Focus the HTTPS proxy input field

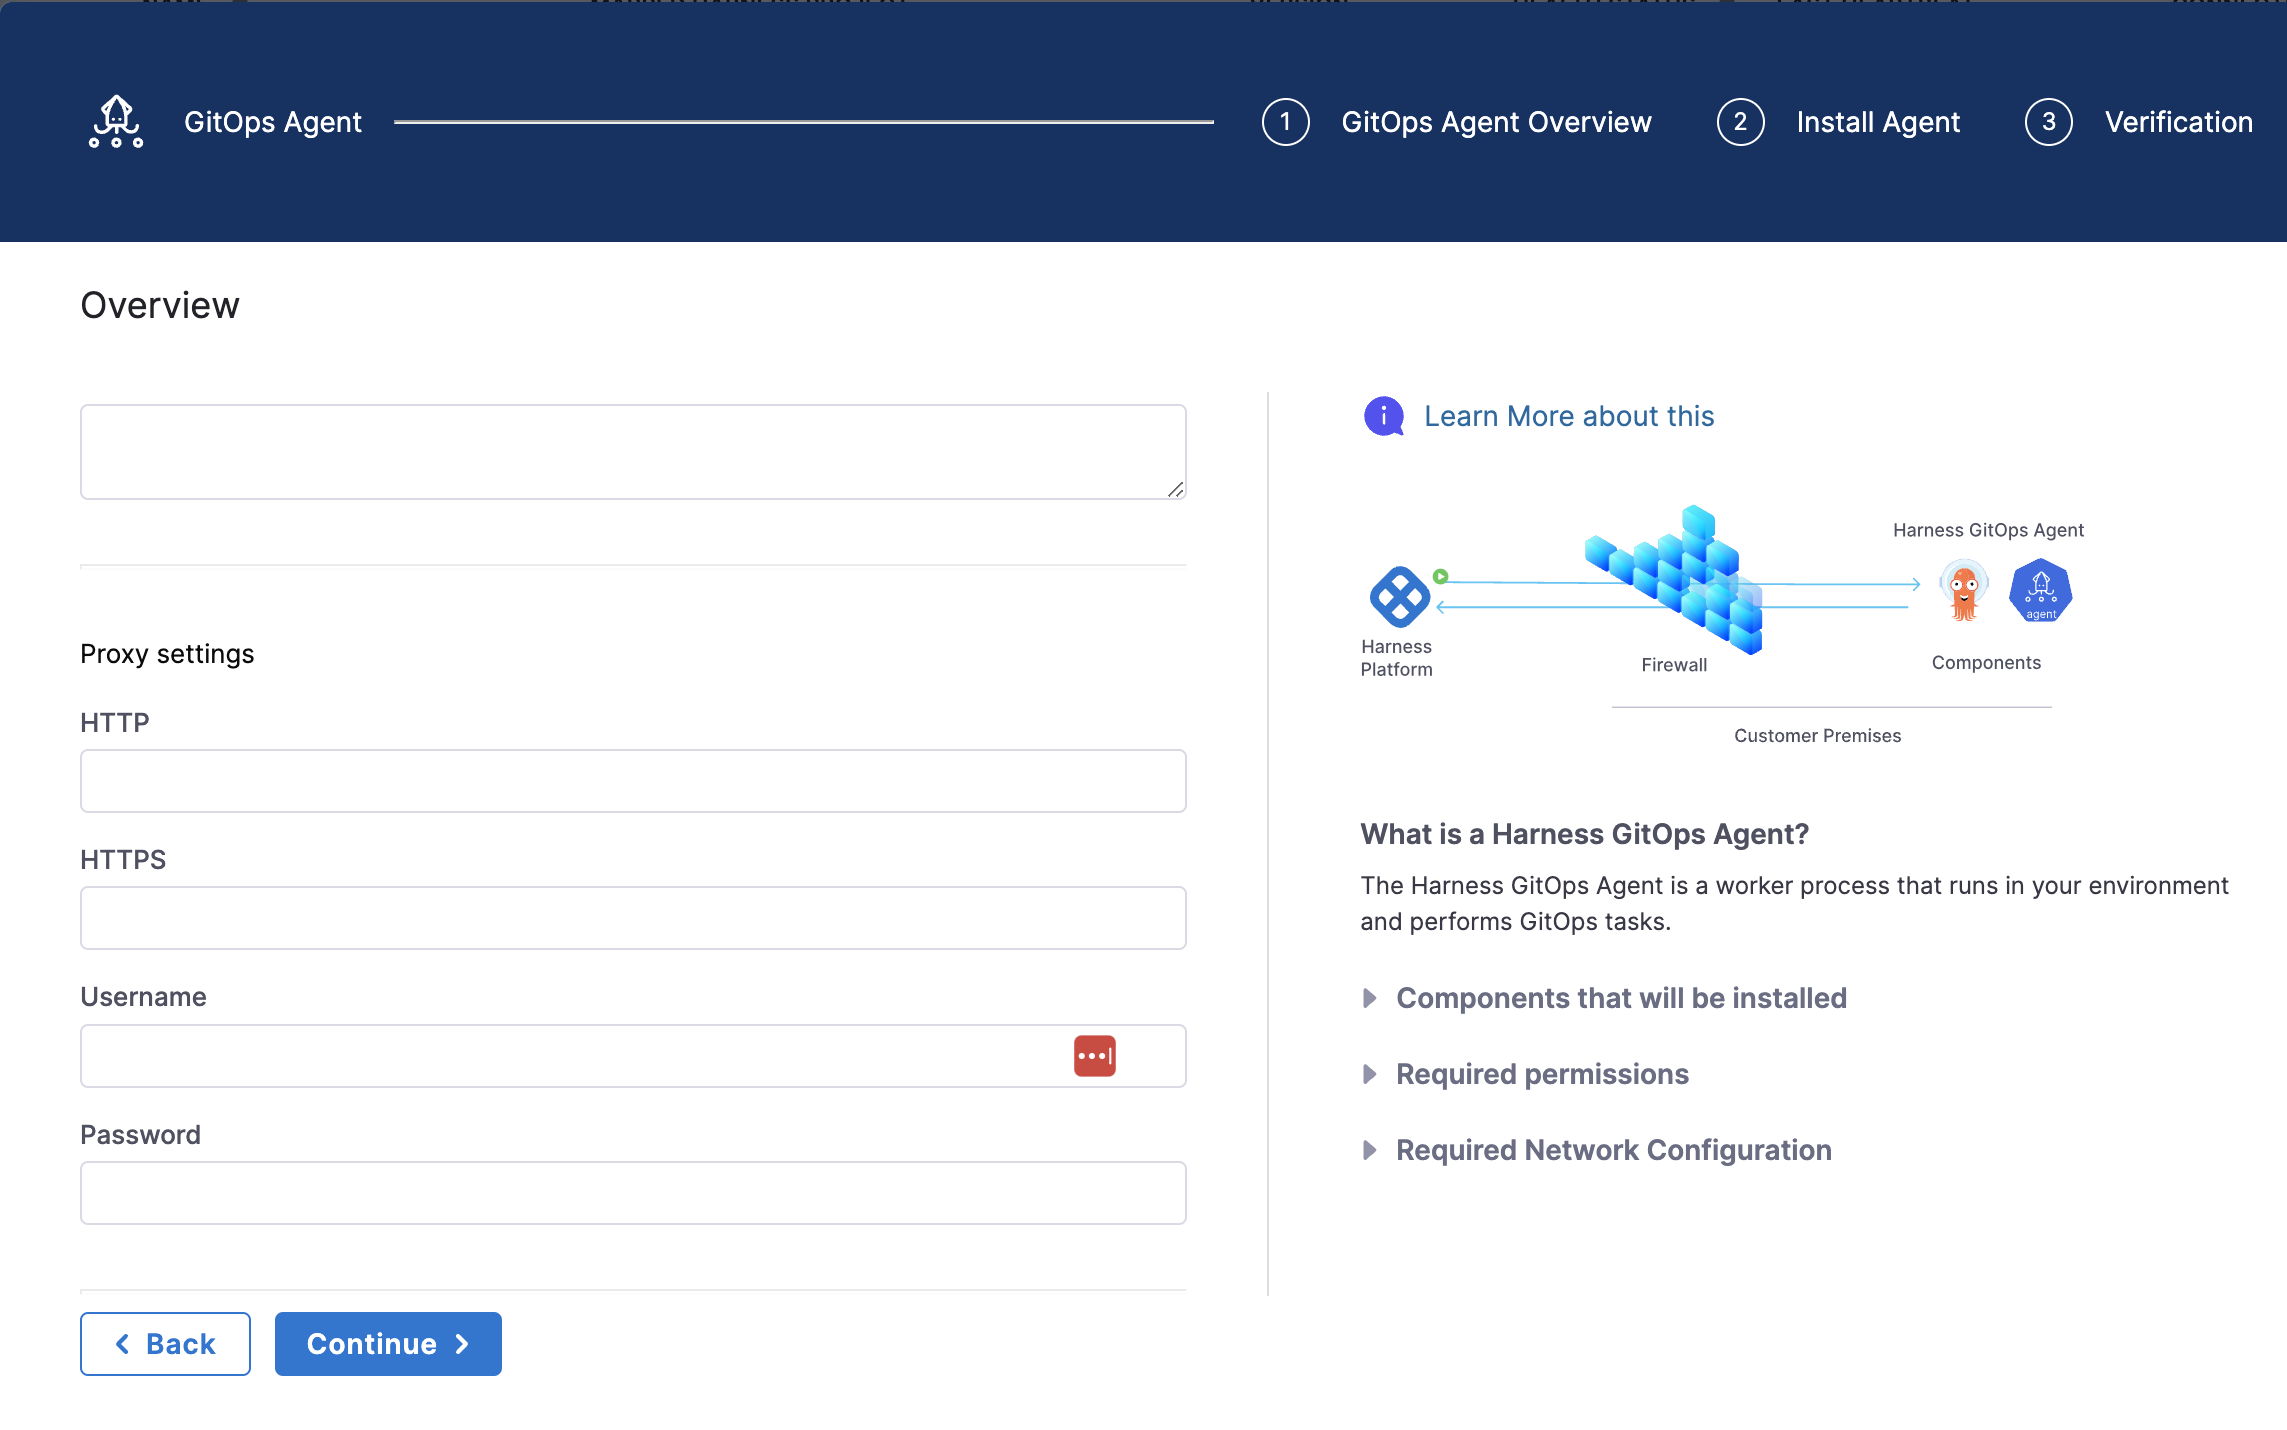coord(633,918)
